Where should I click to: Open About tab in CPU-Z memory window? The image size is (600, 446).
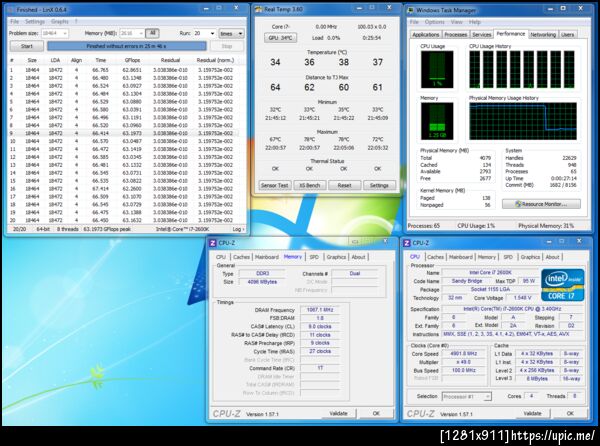pyautogui.click(x=359, y=257)
